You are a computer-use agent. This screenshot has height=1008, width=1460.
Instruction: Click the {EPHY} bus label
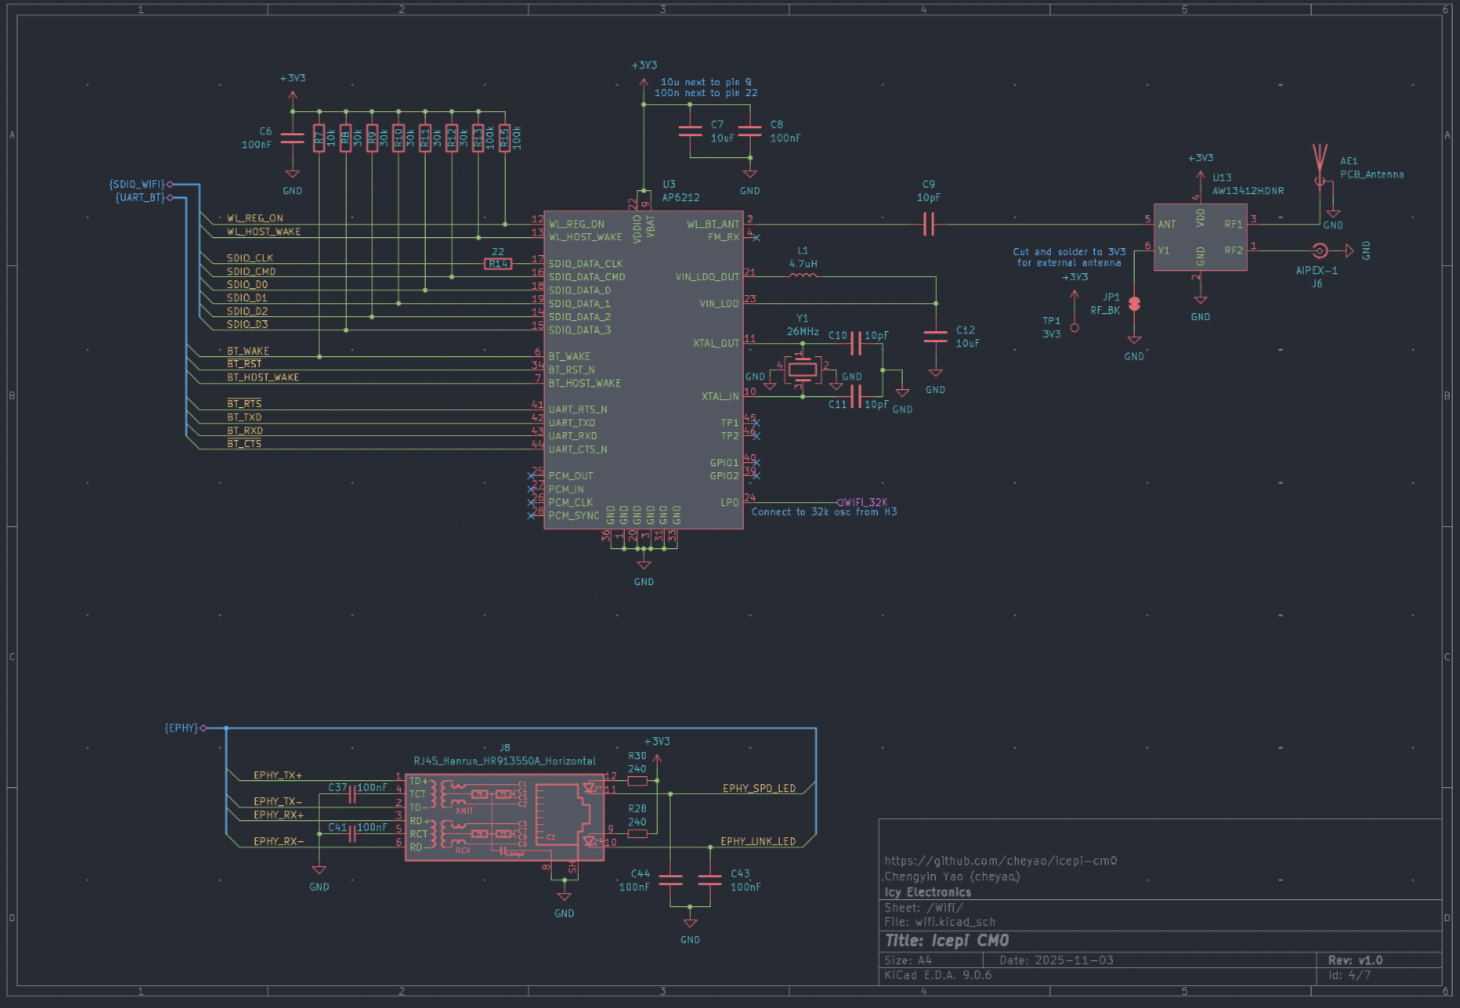(181, 728)
